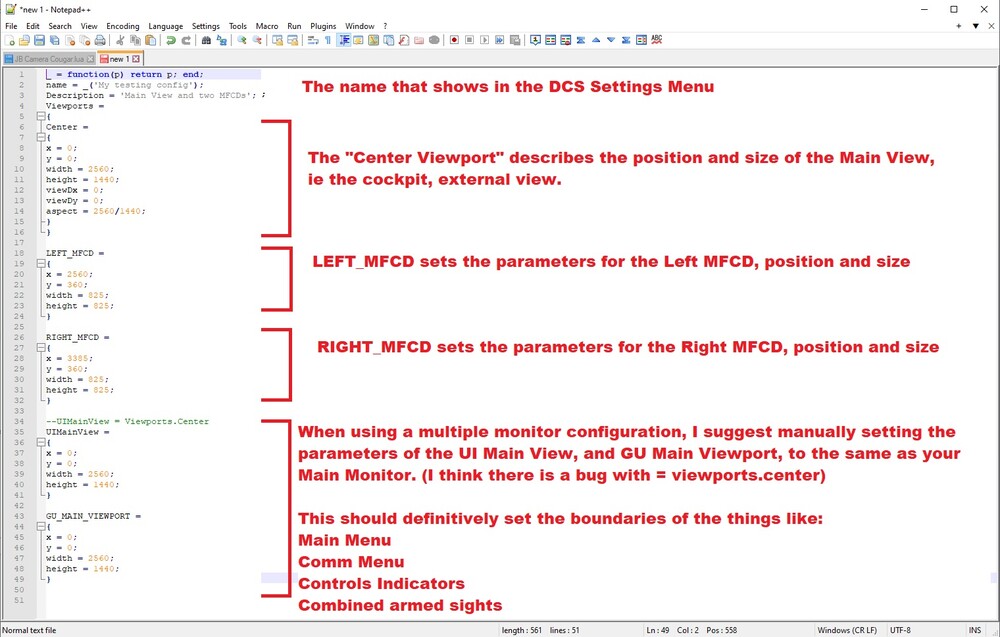The image size is (1000, 637).
Task: Open the Replace dialog toolbar icon
Action: (221, 40)
